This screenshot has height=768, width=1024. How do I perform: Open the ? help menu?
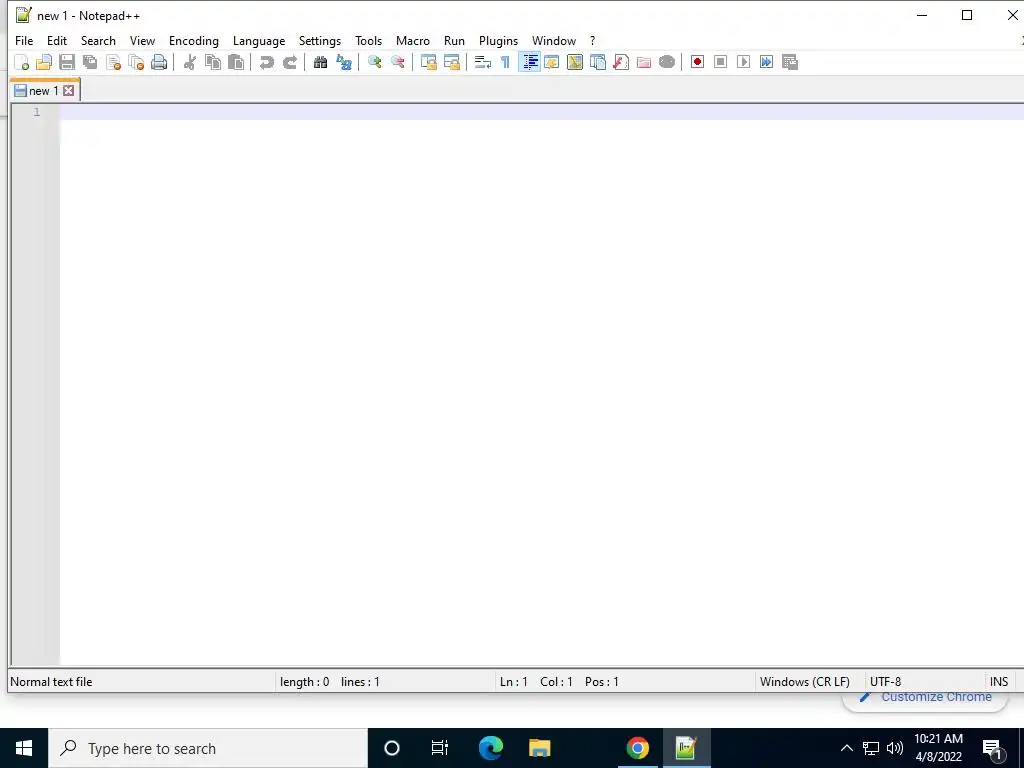point(592,40)
